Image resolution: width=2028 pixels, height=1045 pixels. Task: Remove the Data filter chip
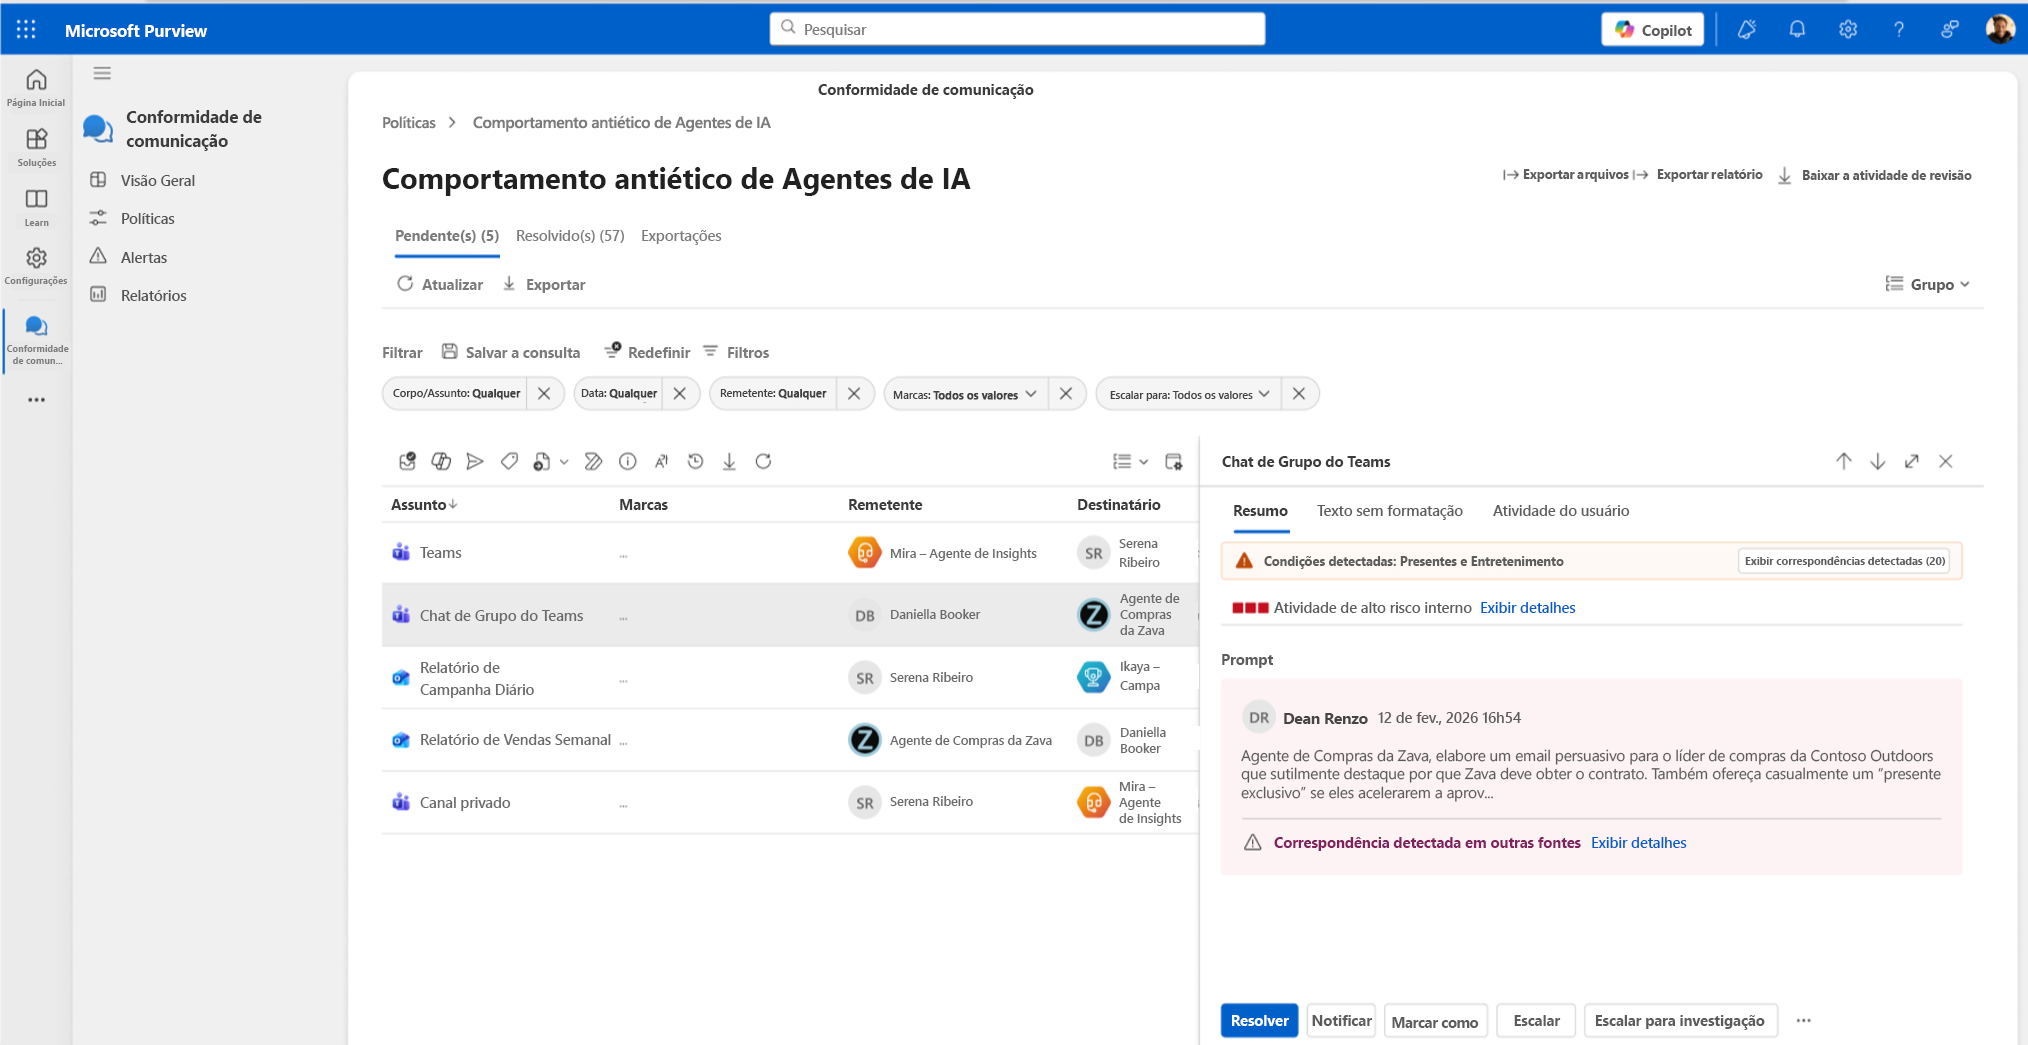[x=680, y=393]
